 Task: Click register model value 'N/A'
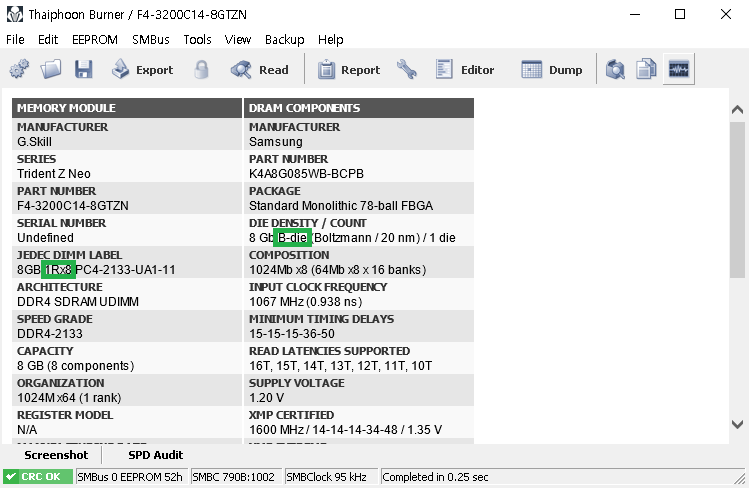[27, 430]
